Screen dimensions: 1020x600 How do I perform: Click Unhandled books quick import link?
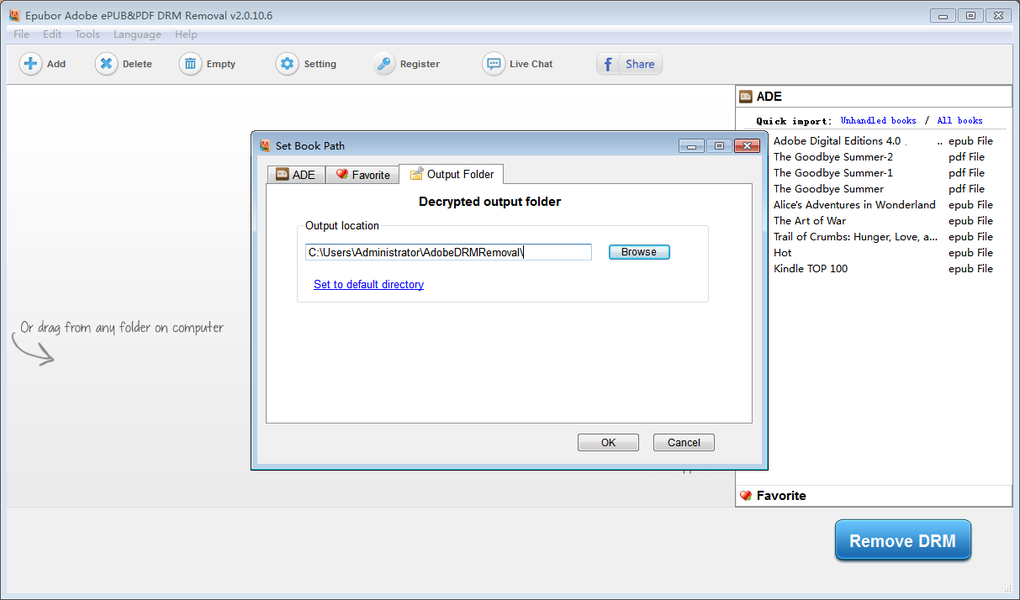(x=878, y=120)
